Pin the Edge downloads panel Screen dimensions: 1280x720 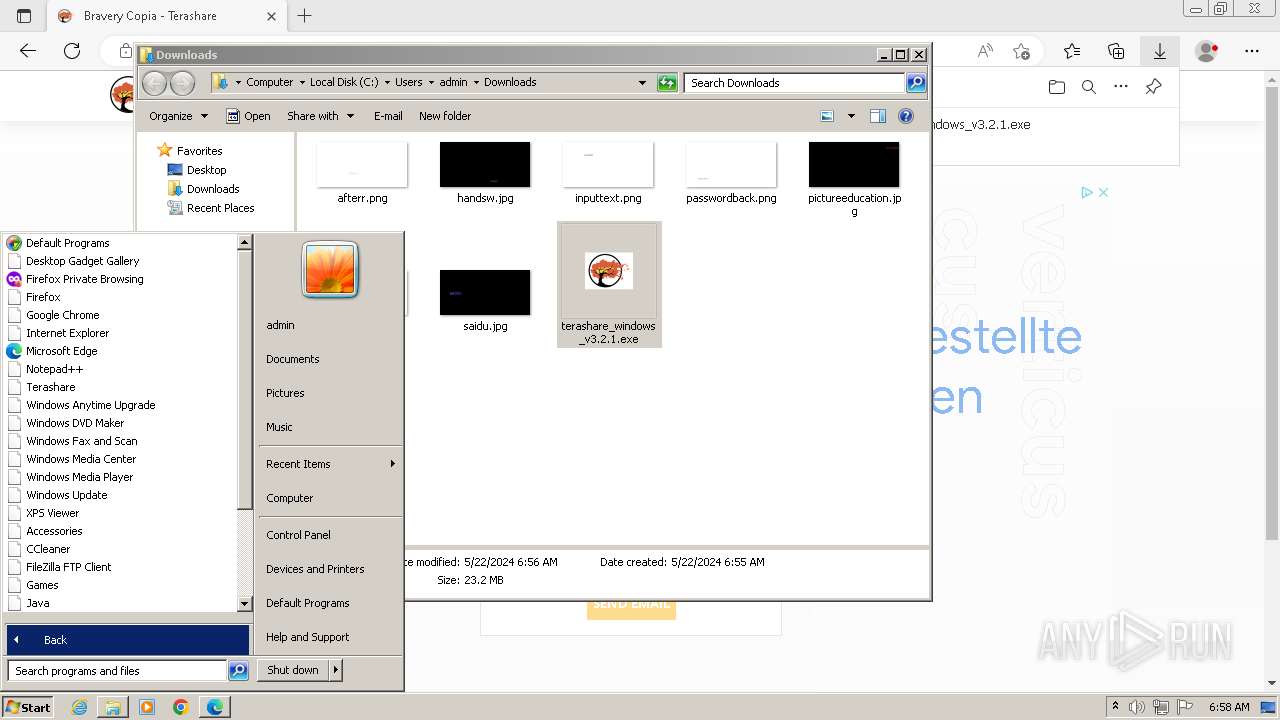coord(1153,87)
